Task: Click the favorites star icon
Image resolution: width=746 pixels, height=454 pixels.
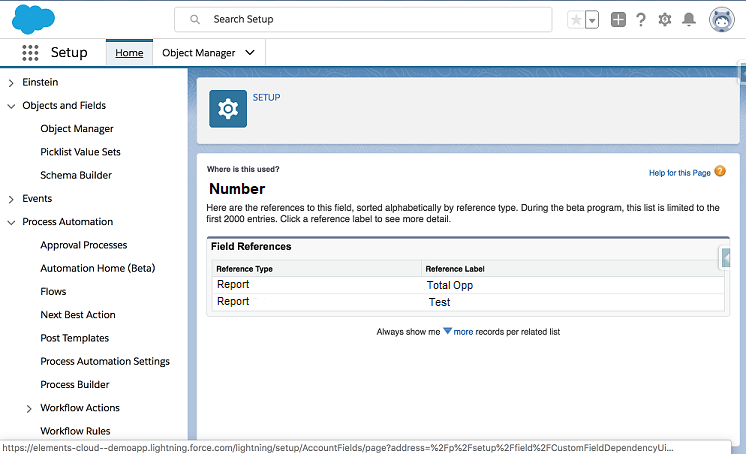Action: click(x=575, y=20)
